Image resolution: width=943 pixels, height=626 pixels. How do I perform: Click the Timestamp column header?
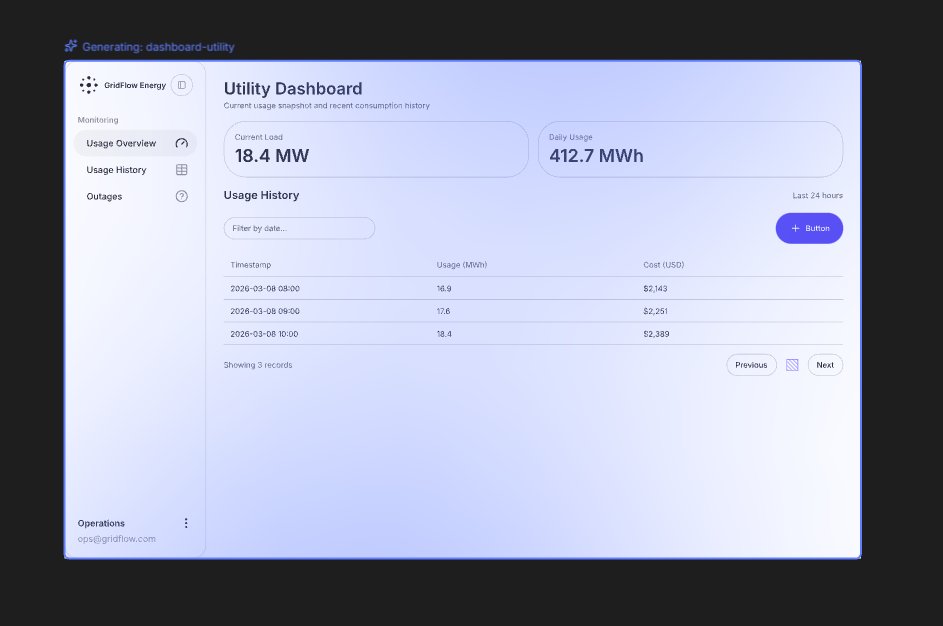[x=251, y=265]
